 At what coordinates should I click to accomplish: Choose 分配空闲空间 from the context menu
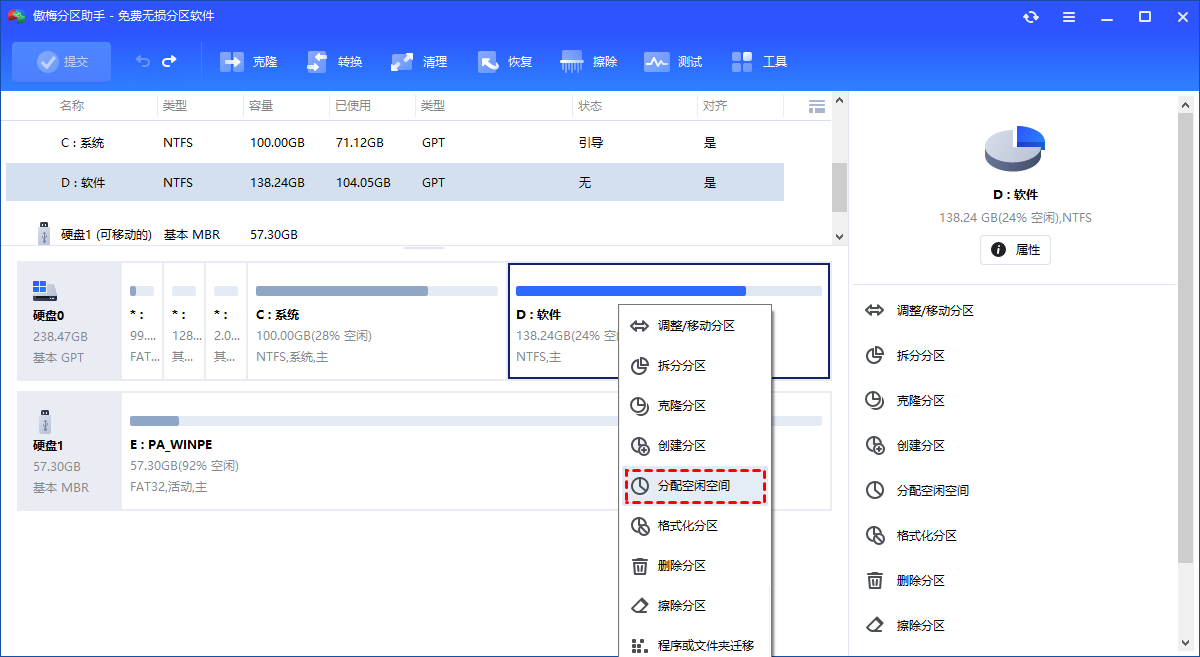694,486
